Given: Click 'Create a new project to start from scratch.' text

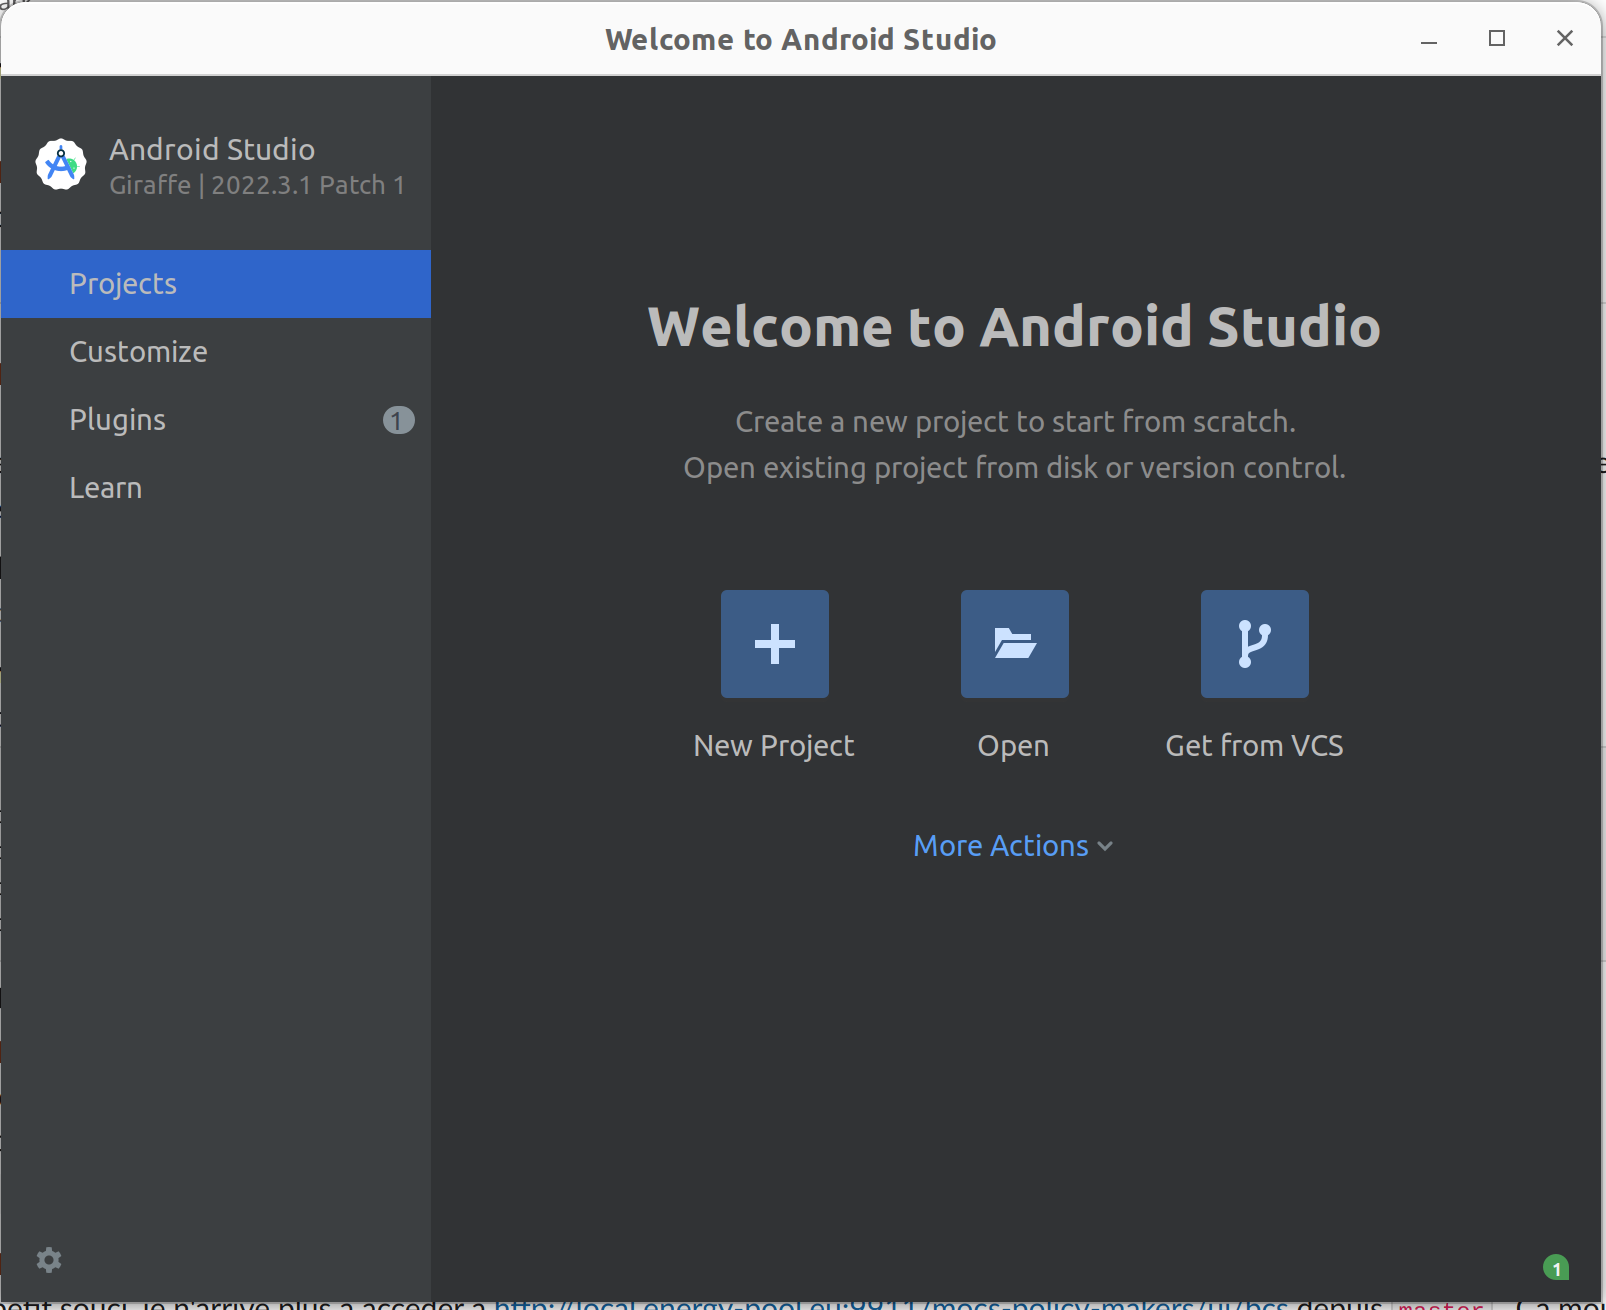Looking at the screenshot, I should point(1015,422).
